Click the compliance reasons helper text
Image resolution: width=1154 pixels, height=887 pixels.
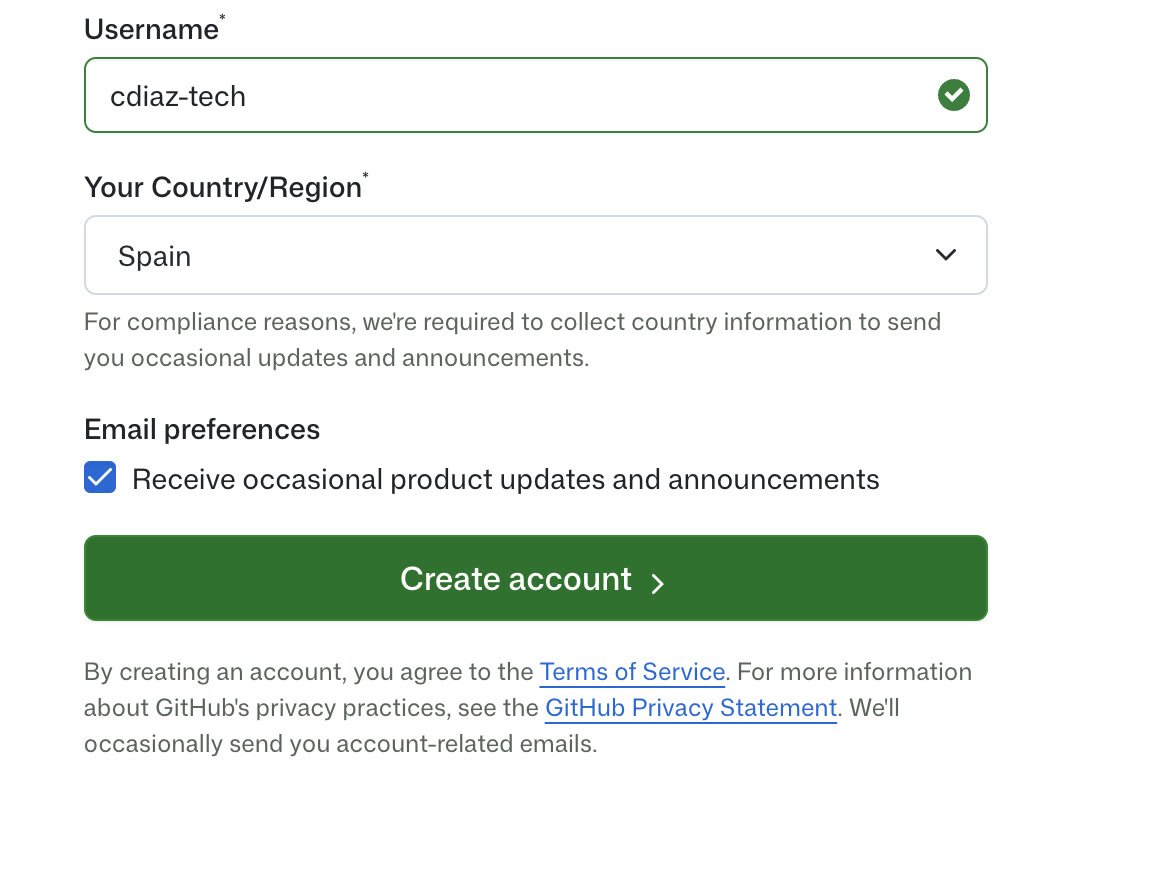click(512, 339)
